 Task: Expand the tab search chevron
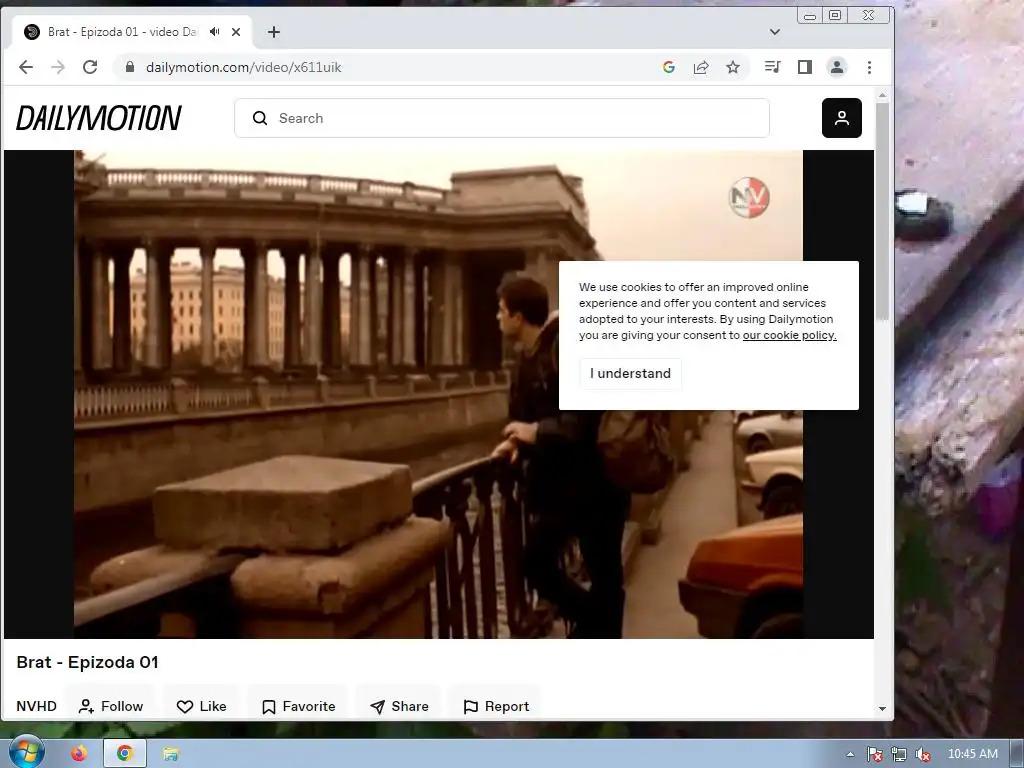(775, 31)
